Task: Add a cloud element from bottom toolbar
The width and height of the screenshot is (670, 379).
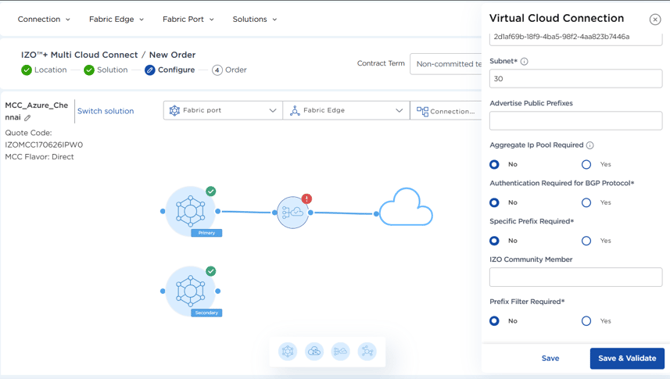Action: click(x=314, y=352)
